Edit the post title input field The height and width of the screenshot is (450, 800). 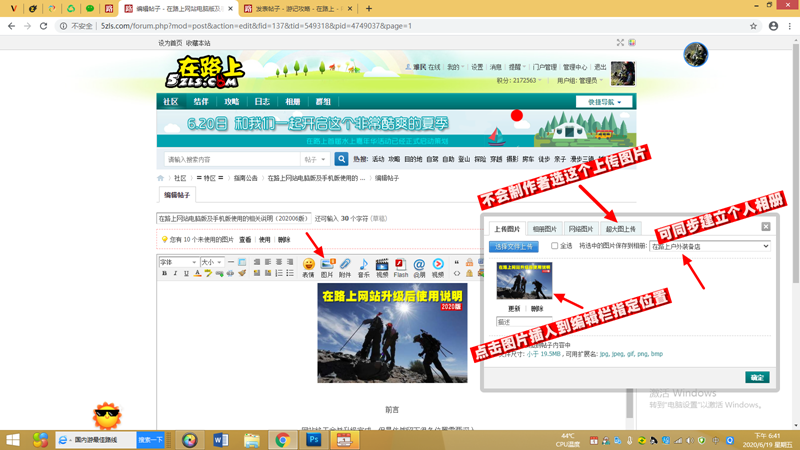pos(234,218)
